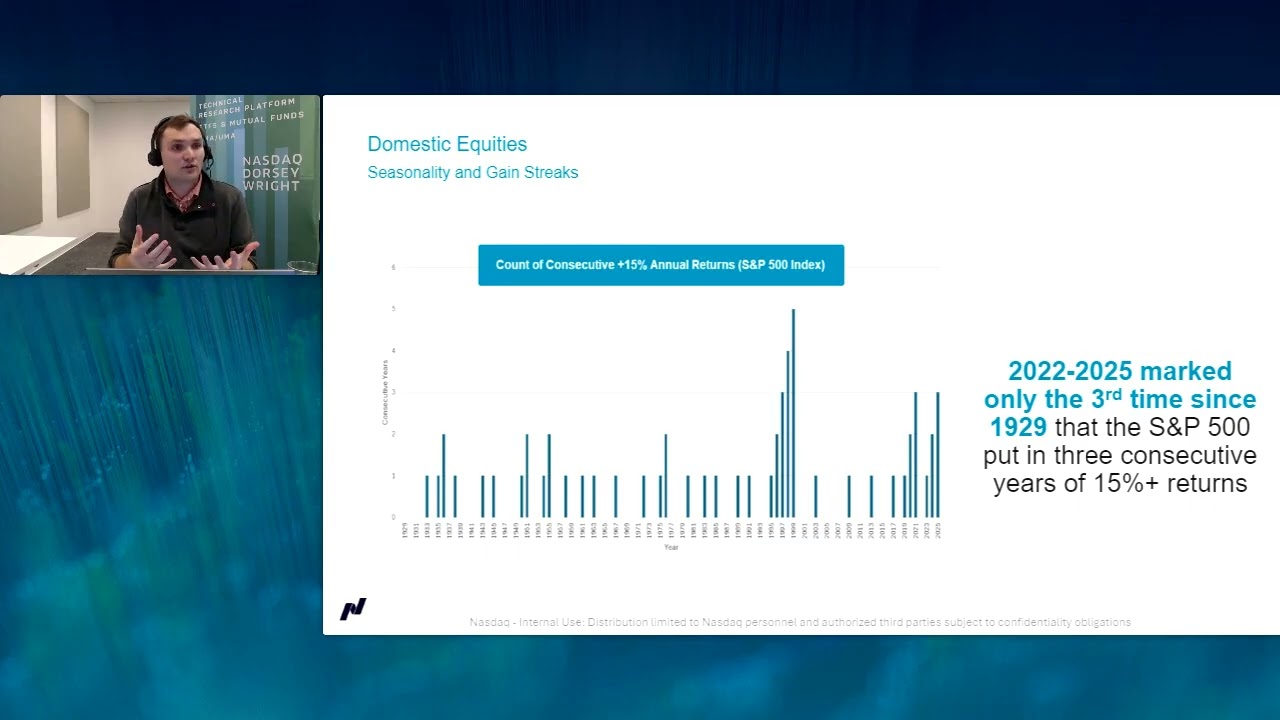The image size is (1280, 720).
Task: Click the last chart bar for 2025
Action: coord(937,455)
